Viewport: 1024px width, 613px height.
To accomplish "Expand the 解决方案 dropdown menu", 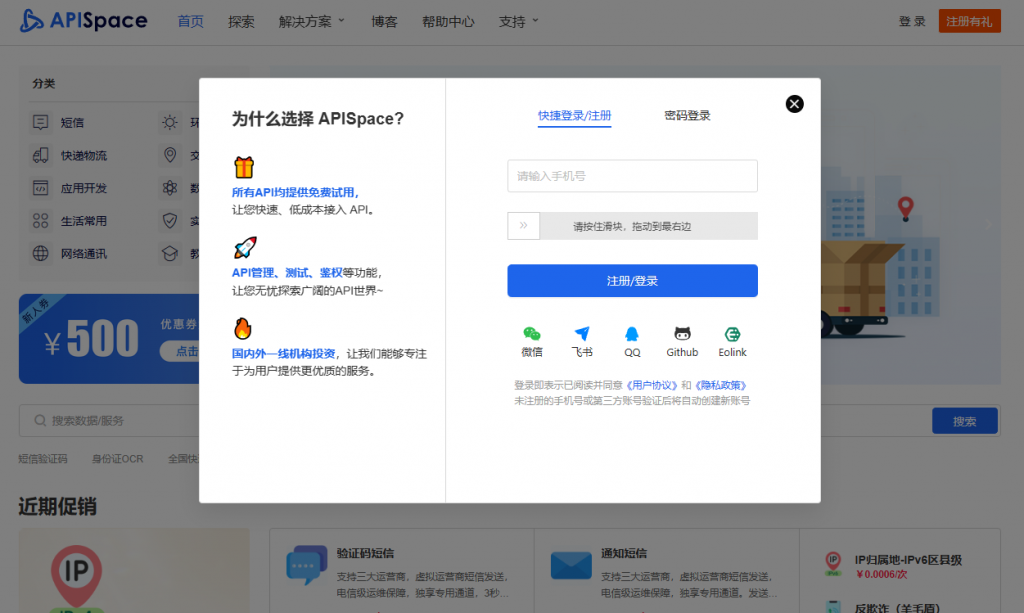I will click(x=312, y=22).
